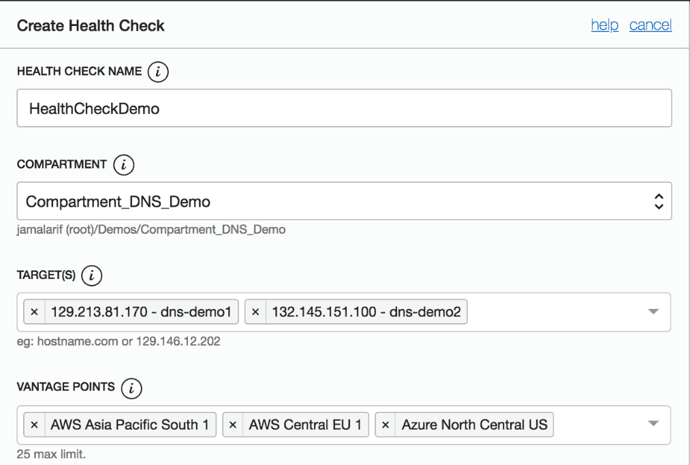Open the Compartment_DNS_Demo dropdown

343,201
